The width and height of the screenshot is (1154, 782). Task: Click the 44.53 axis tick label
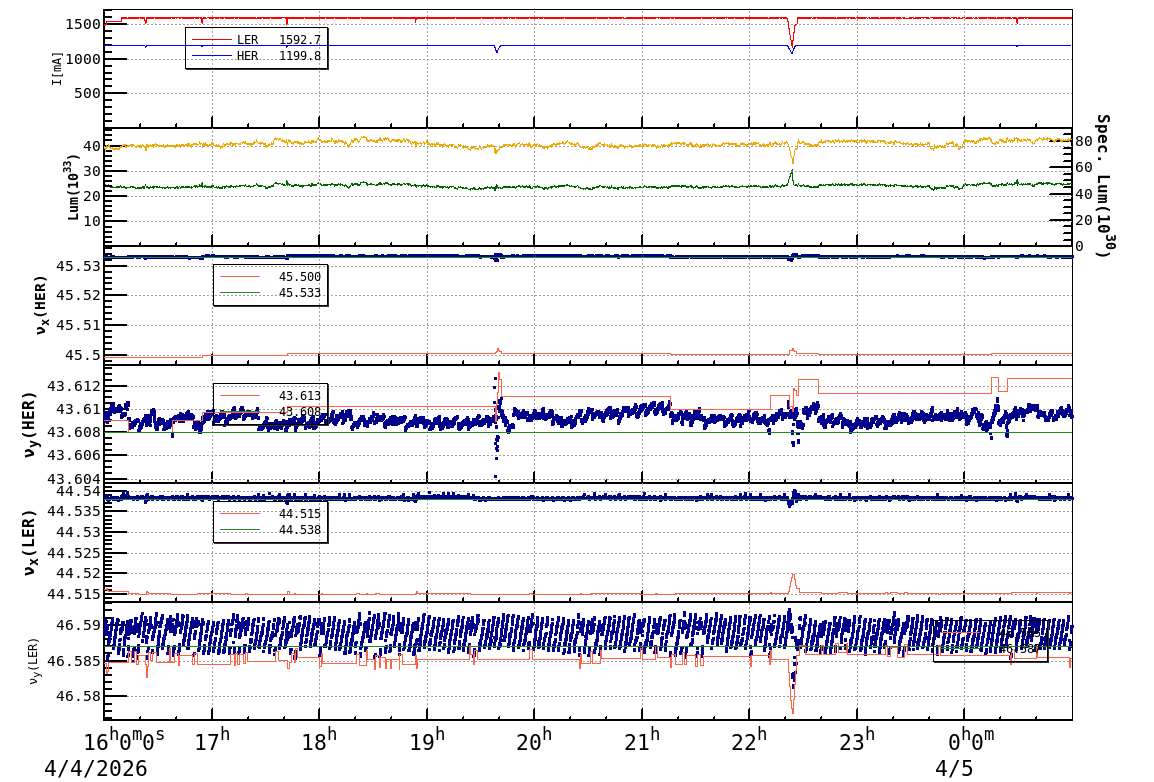click(x=79, y=532)
